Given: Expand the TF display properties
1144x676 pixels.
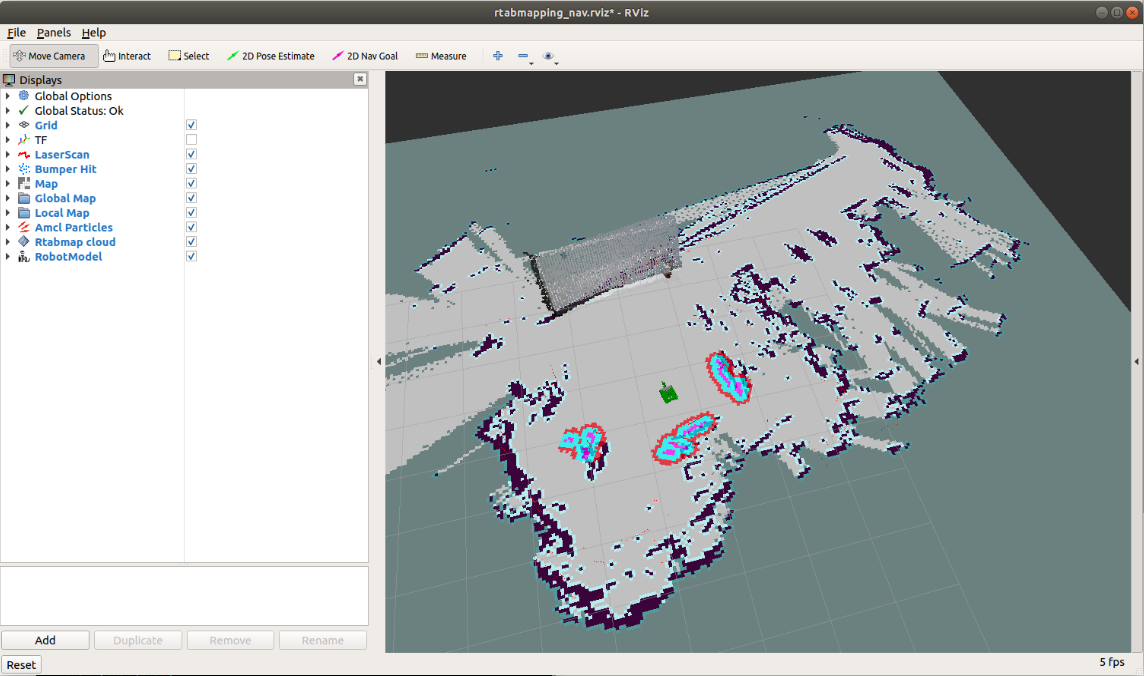Looking at the screenshot, I should point(8,139).
